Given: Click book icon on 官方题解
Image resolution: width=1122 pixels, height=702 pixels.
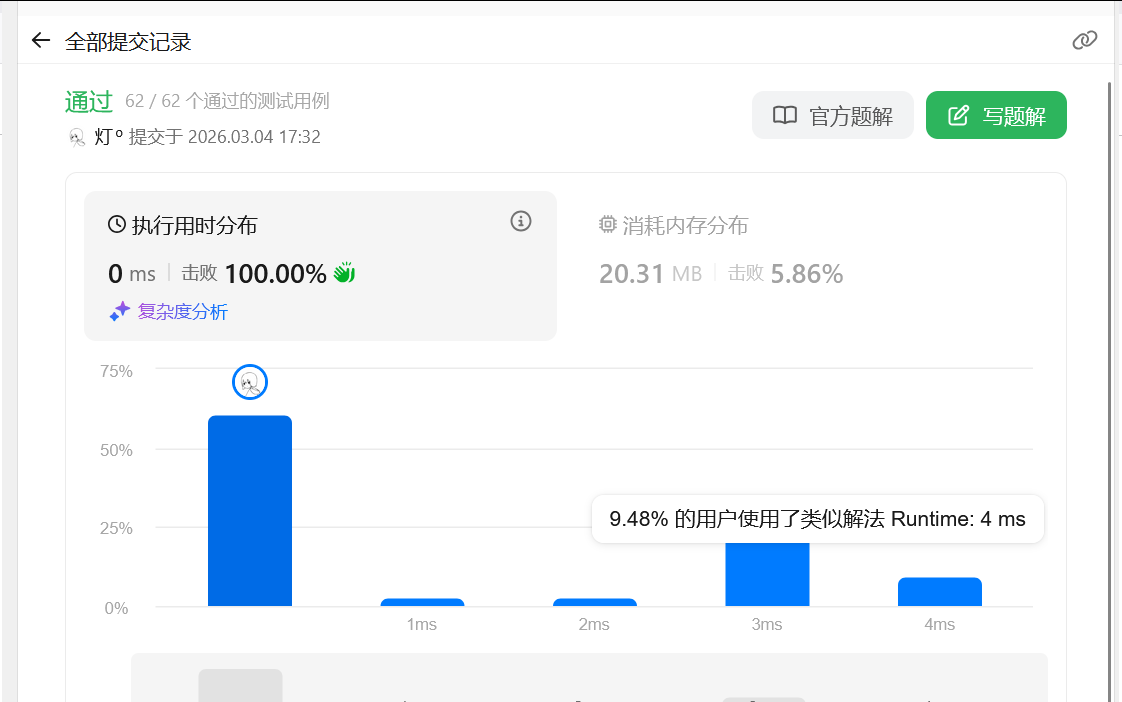Looking at the screenshot, I should pos(785,116).
